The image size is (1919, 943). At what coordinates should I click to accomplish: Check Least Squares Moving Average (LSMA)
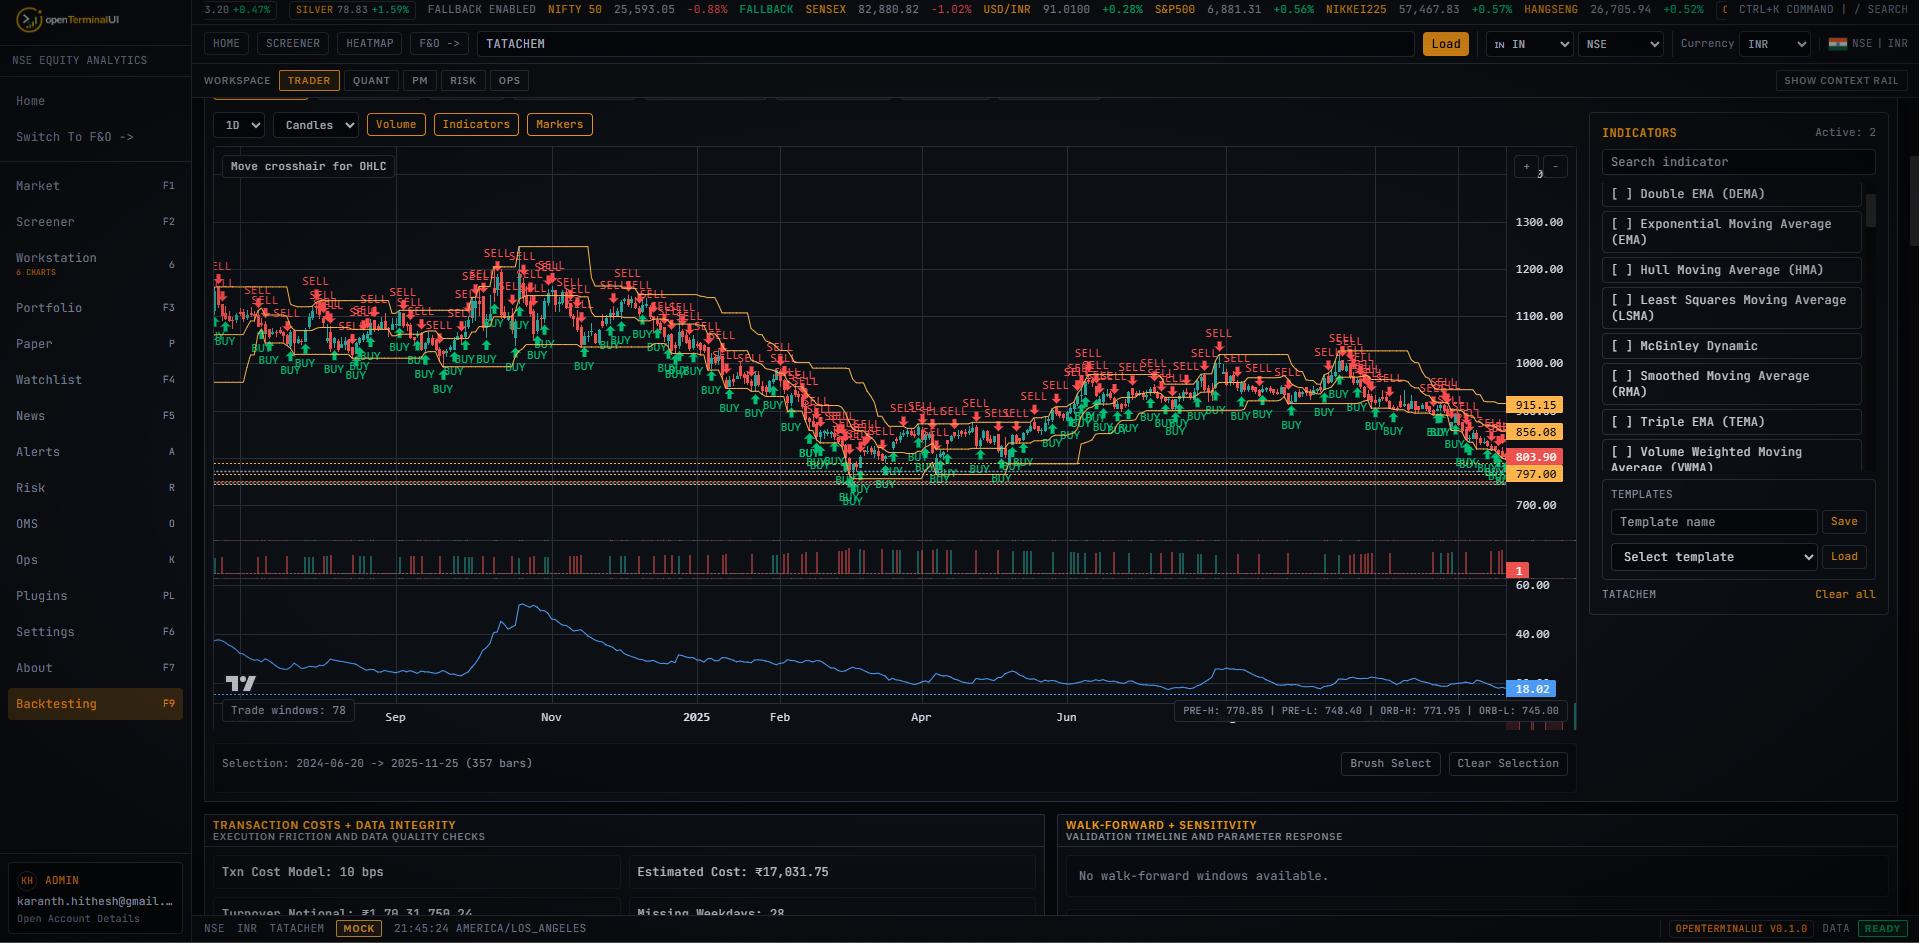1731,308
